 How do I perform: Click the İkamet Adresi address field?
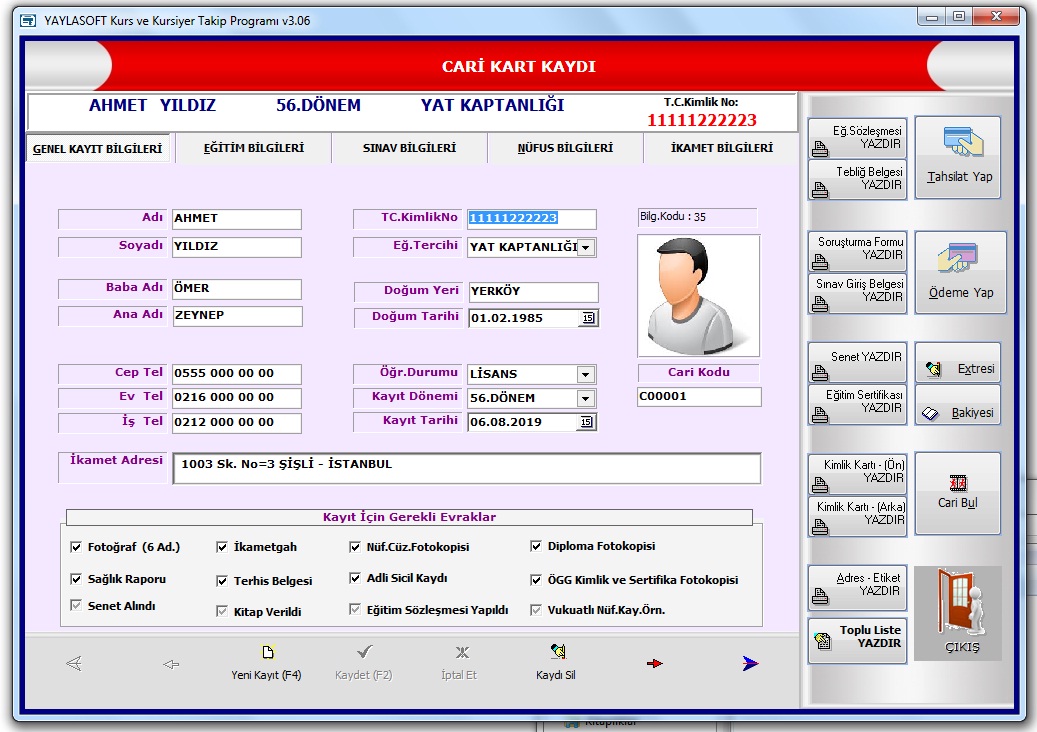pyautogui.click(x=467, y=468)
